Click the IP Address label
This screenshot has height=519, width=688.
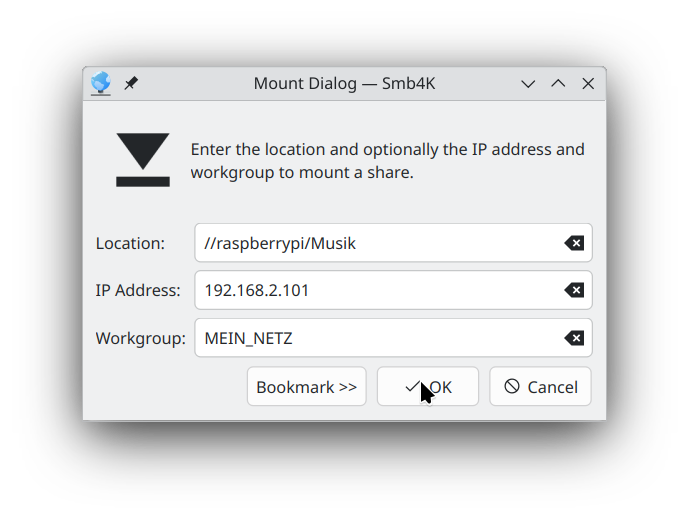point(138,291)
